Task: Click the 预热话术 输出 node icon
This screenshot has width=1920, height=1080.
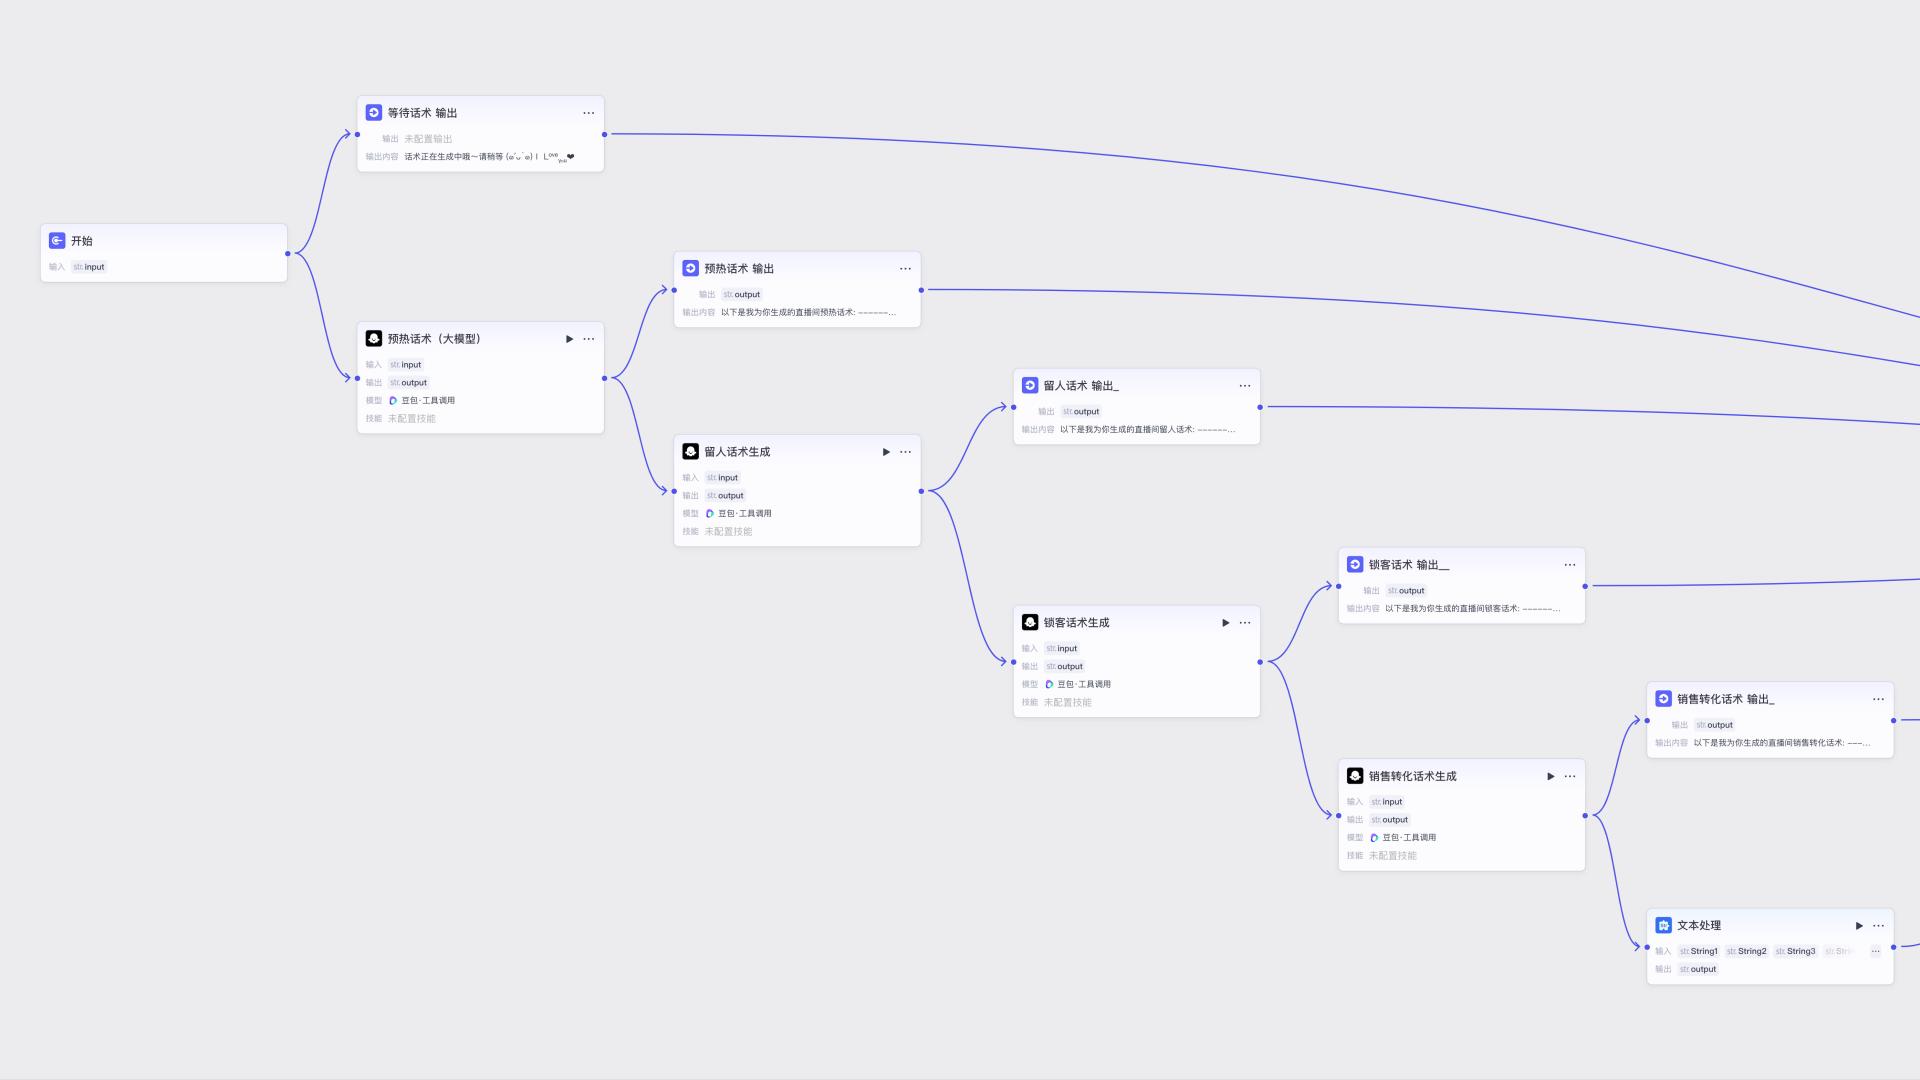Action: 690,268
